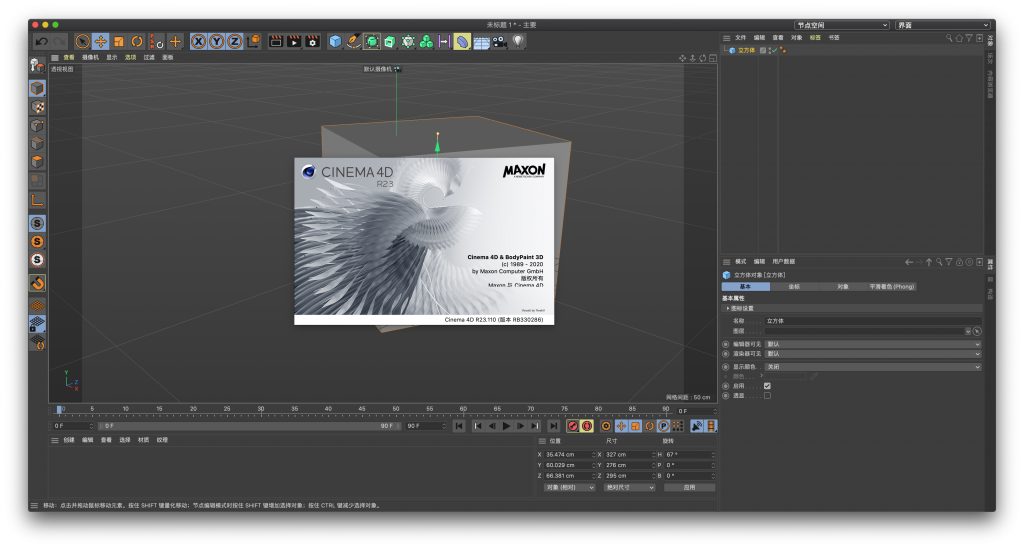Viewport: 1024px width, 549px height.
Task: Open the Subdivision Surface generators icon
Action: tap(372, 41)
